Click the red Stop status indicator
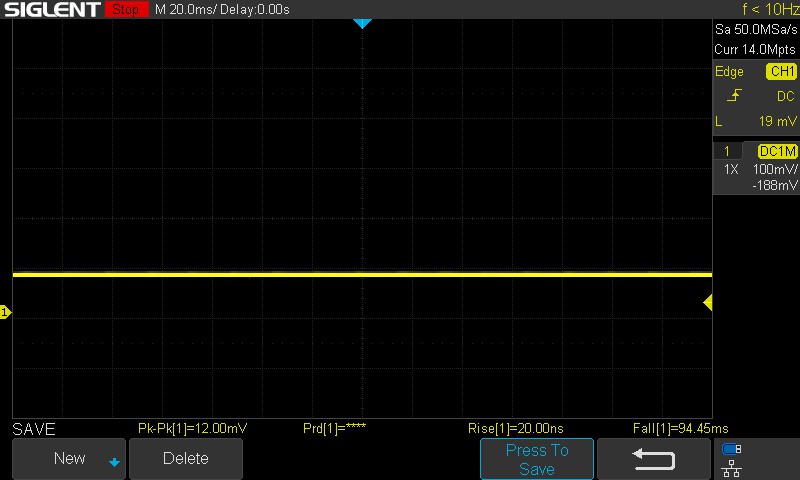This screenshot has width=800, height=480. 126,9
